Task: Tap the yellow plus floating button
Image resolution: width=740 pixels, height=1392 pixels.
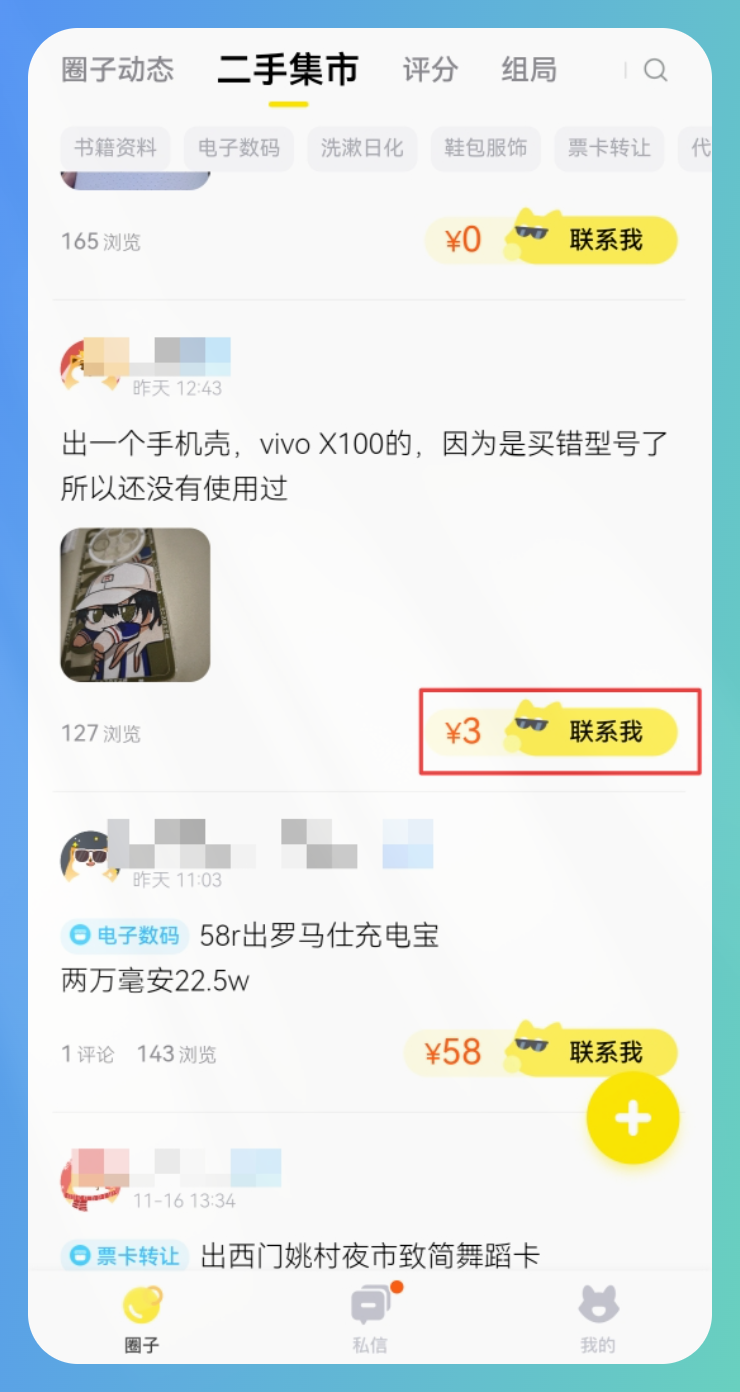Action: pos(633,1119)
